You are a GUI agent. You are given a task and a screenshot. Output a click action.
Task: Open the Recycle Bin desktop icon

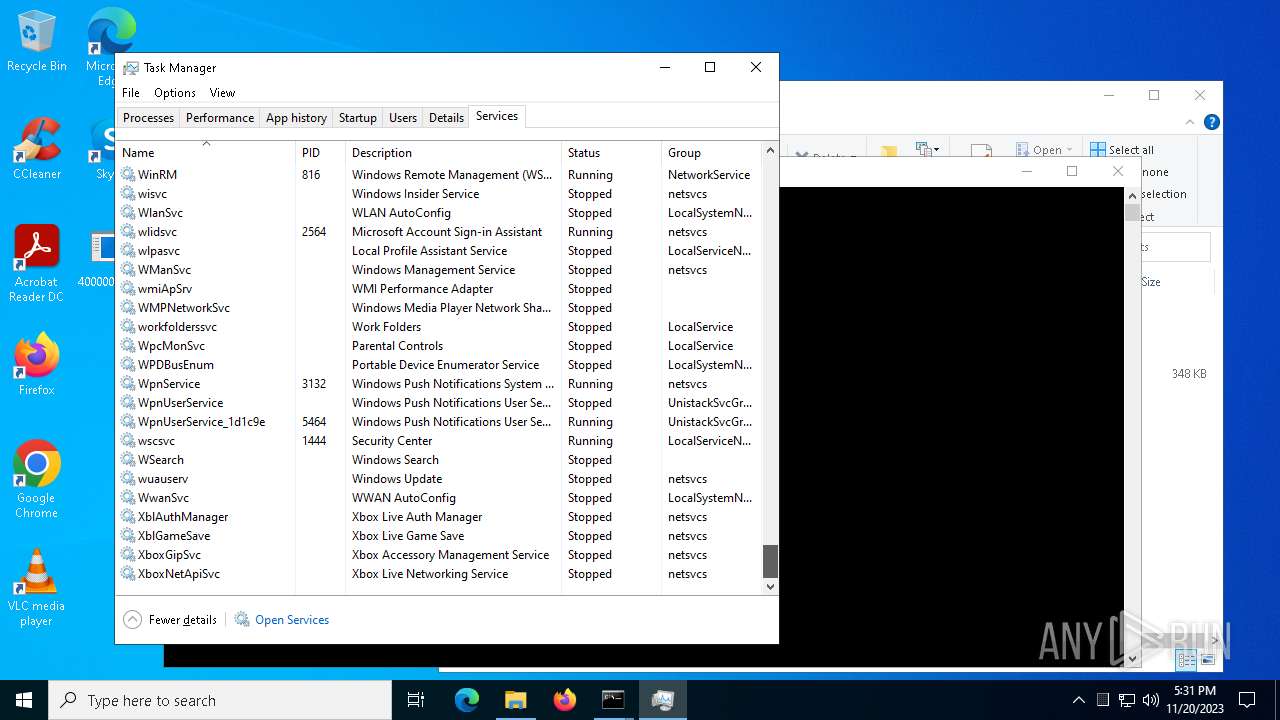(x=36, y=42)
